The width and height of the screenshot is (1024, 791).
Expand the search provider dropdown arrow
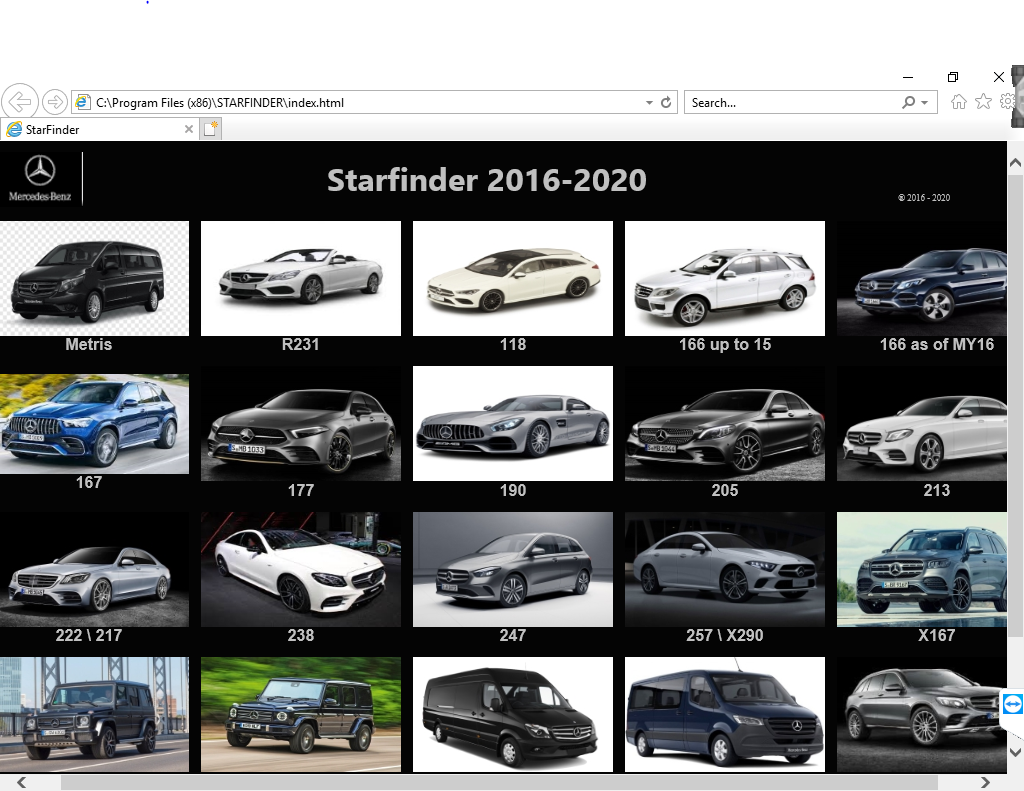[925, 102]
